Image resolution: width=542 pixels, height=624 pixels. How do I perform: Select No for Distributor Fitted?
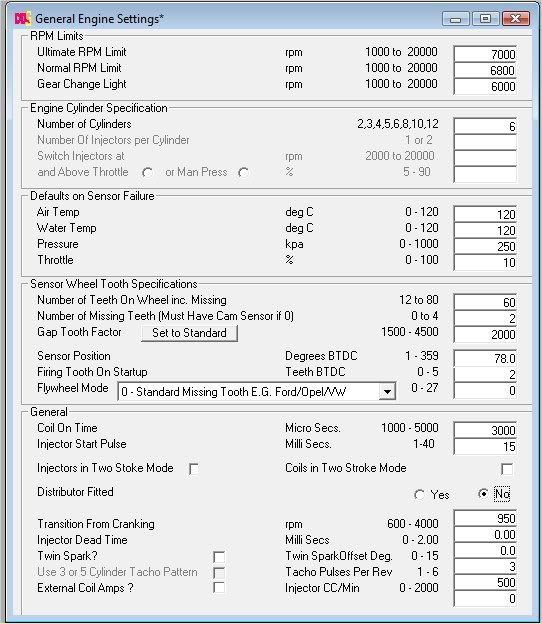(483, 494)
